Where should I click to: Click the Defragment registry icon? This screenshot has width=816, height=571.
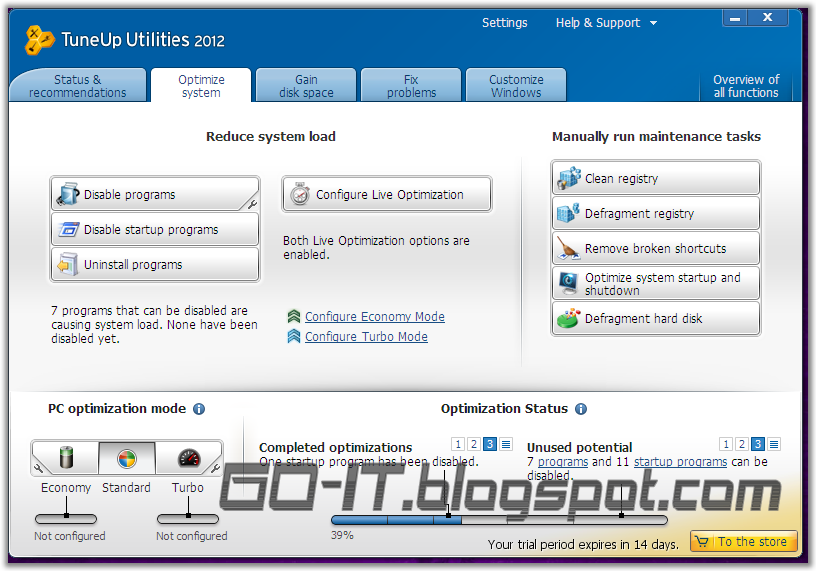click(x=569, y=213)
